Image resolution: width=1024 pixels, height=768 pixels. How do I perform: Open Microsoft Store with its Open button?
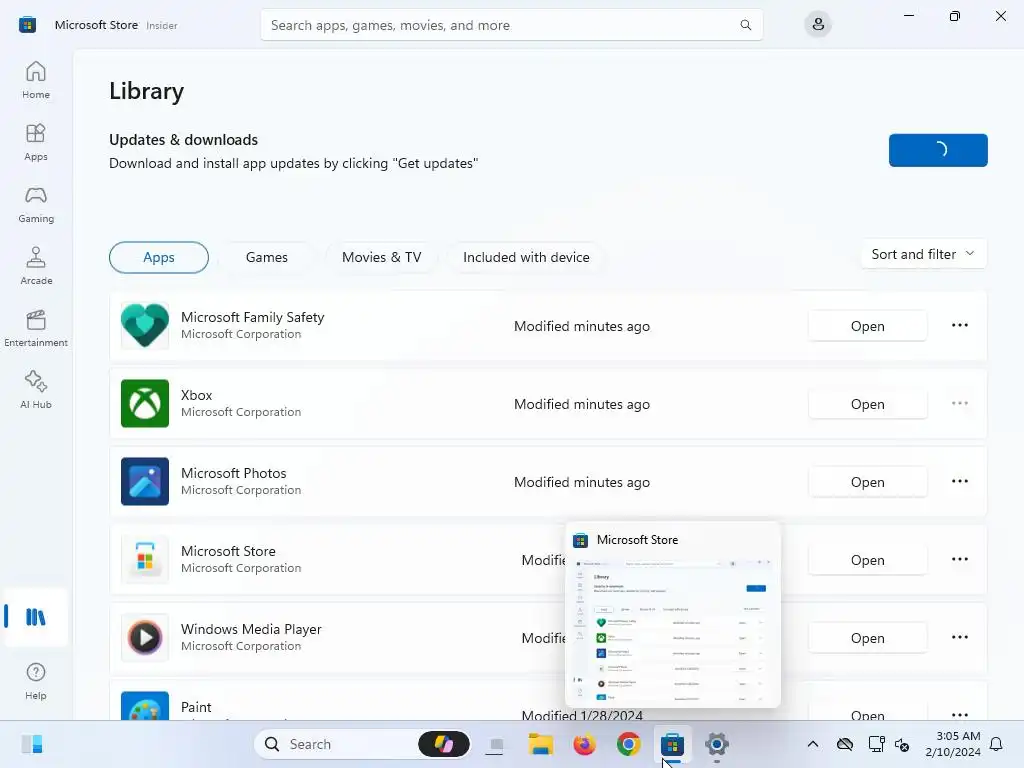(x=867, y=560)
